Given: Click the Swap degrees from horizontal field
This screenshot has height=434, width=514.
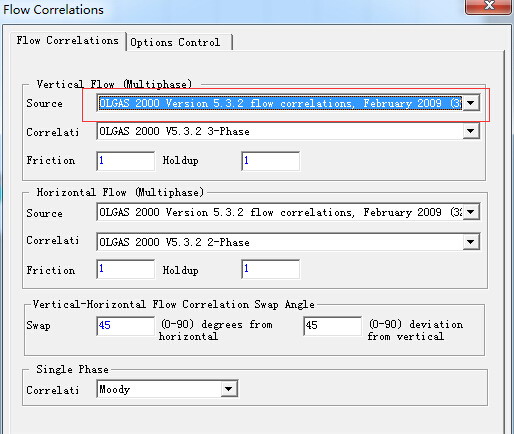Looking at the screenshot, I should [125, 326].
